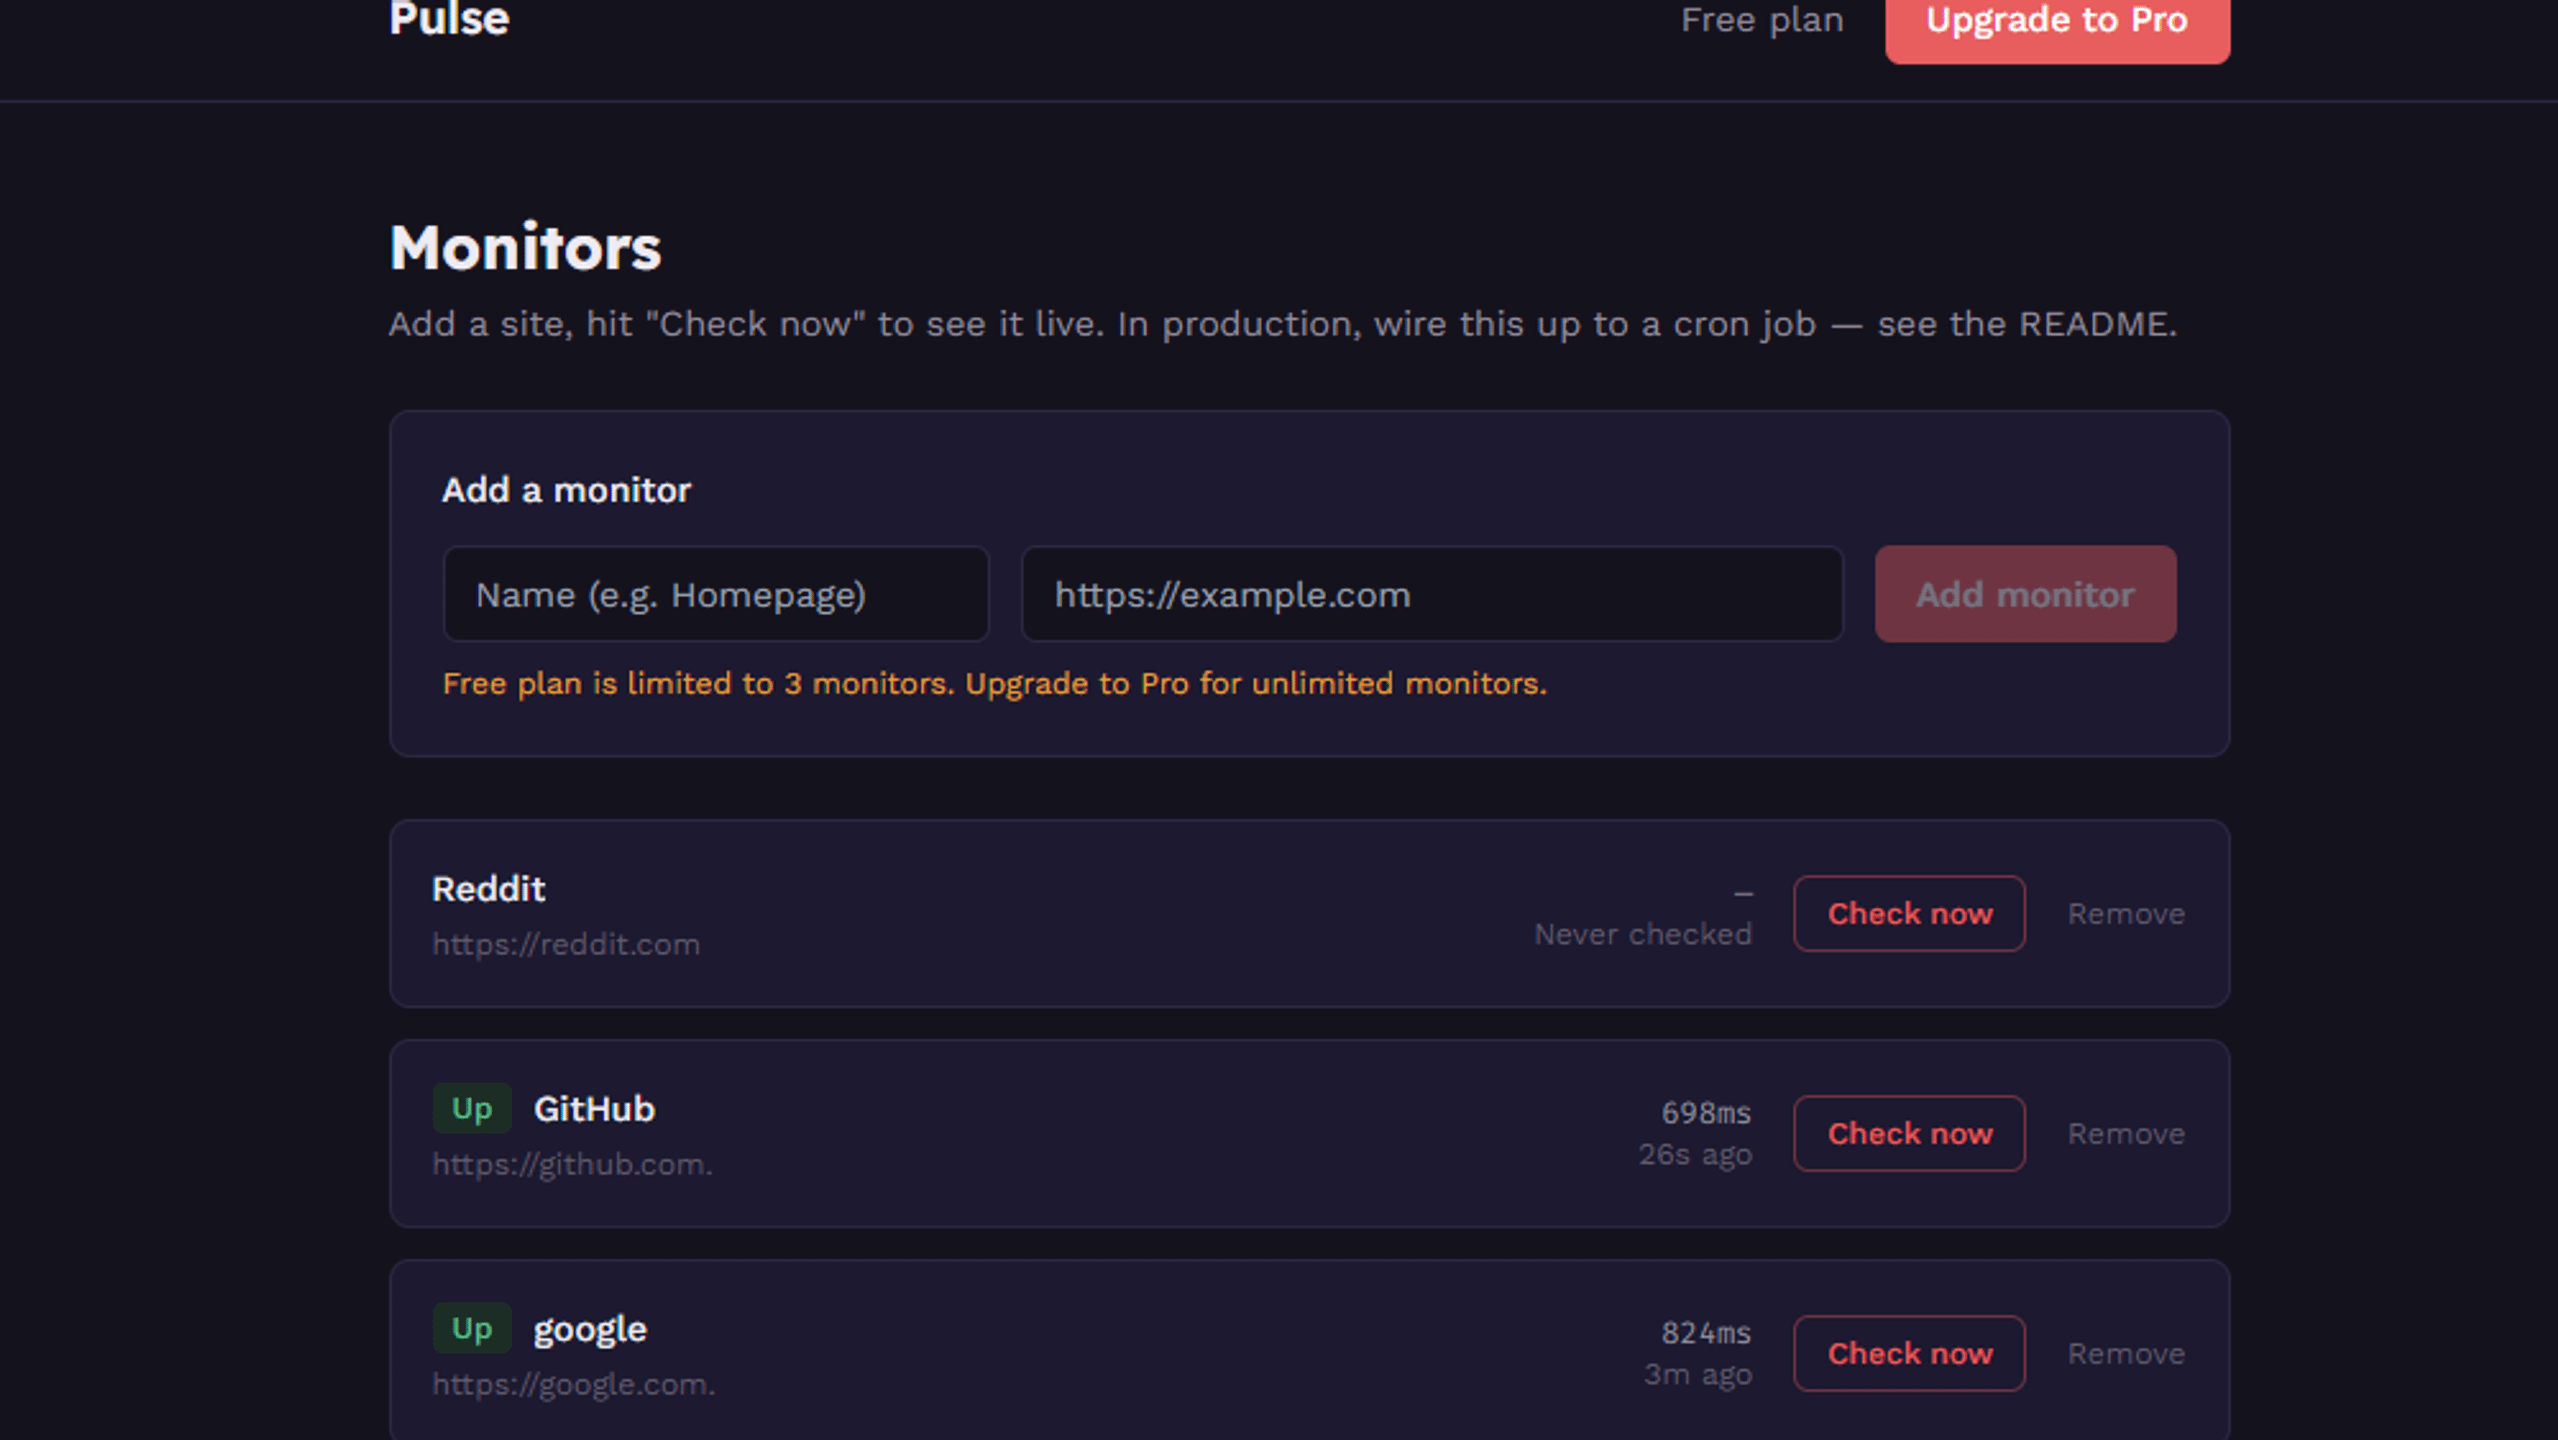Image resolution: width=2558 pixels, height=1440 pixels.
Task: Select the 824ms response time value
Action: point(1706,1332)
